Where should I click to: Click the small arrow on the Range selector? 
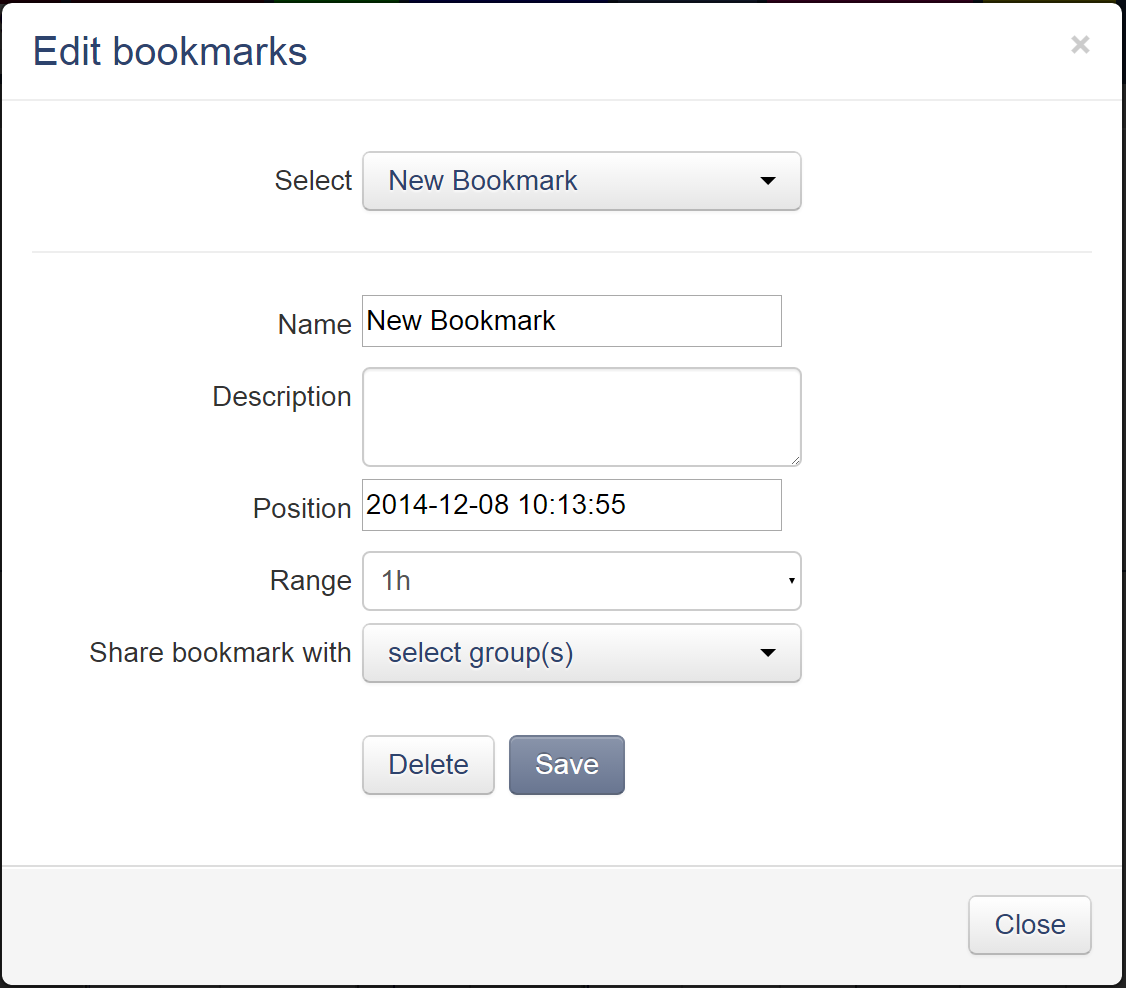[789, 581]
